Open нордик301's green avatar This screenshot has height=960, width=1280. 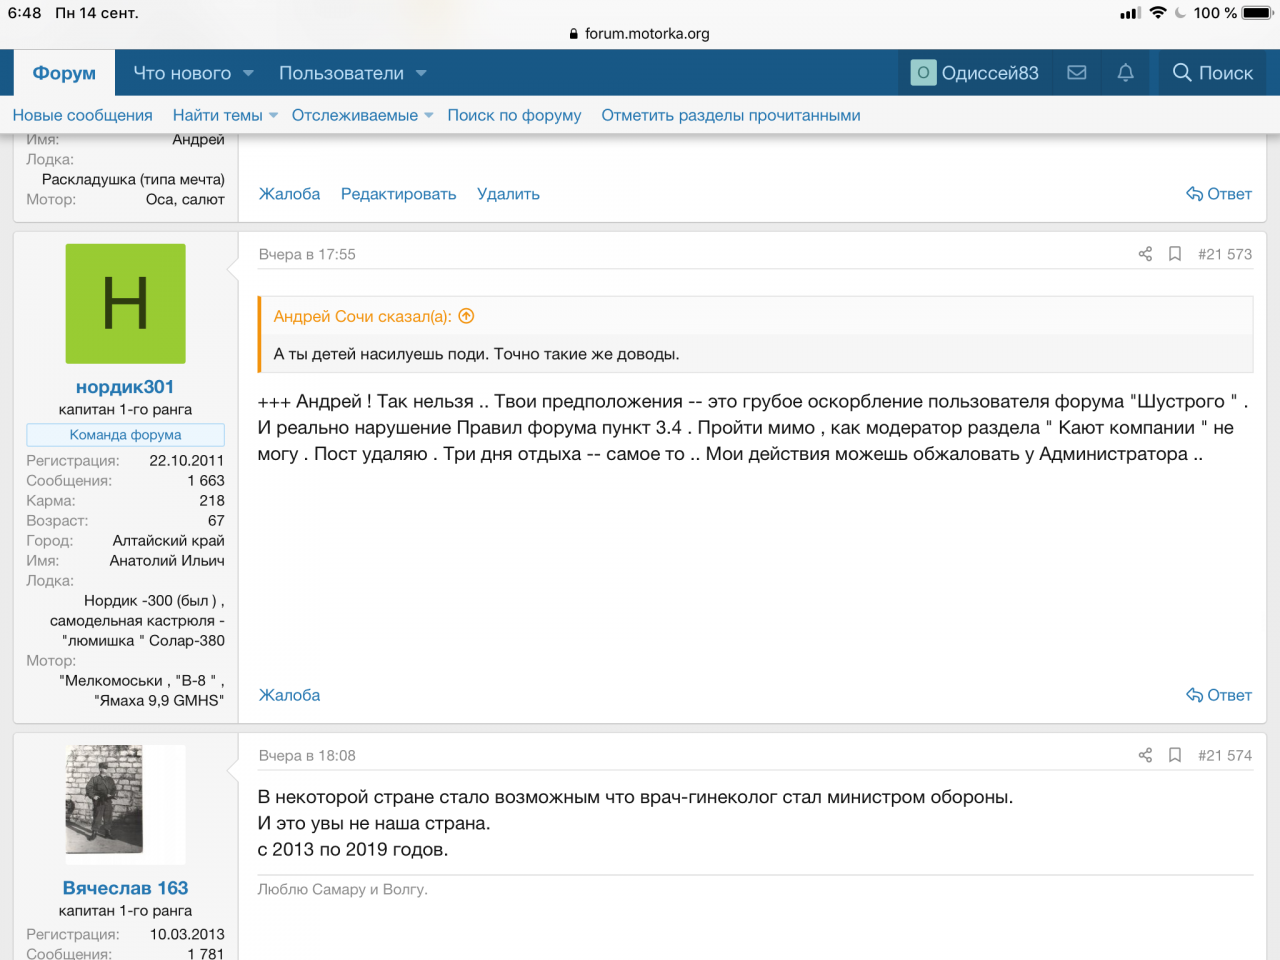coord(125,303)
